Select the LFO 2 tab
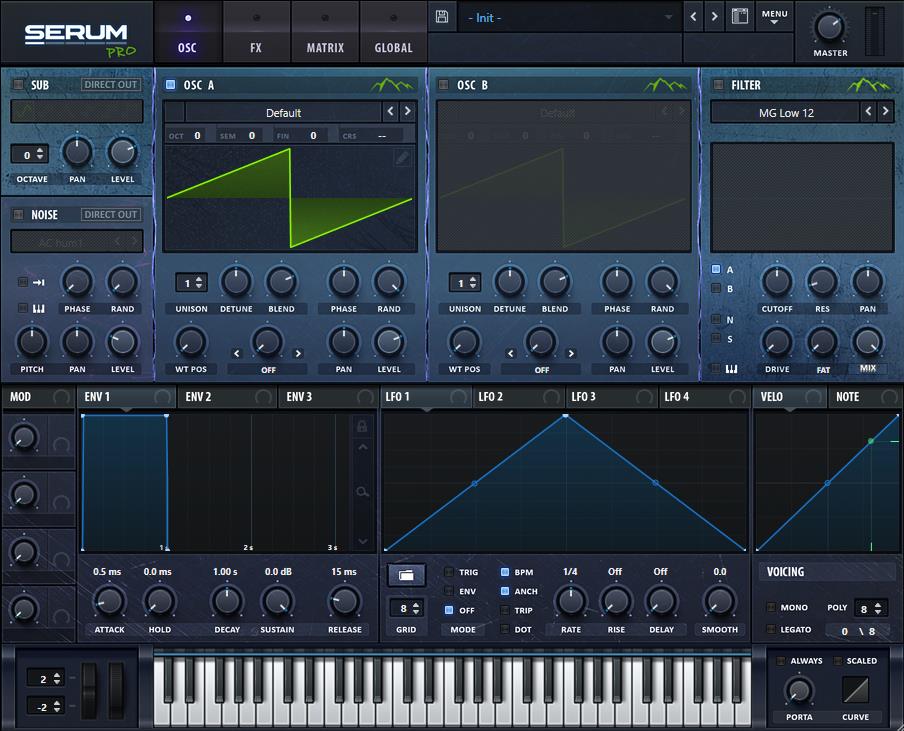 point(490,397)
